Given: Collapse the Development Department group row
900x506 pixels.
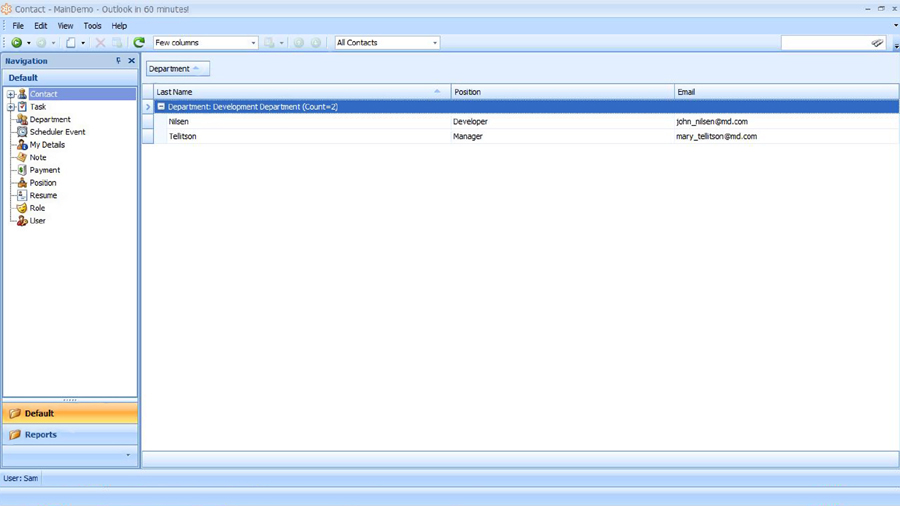Looking at the screenshot, I should (x=161, y=107).
